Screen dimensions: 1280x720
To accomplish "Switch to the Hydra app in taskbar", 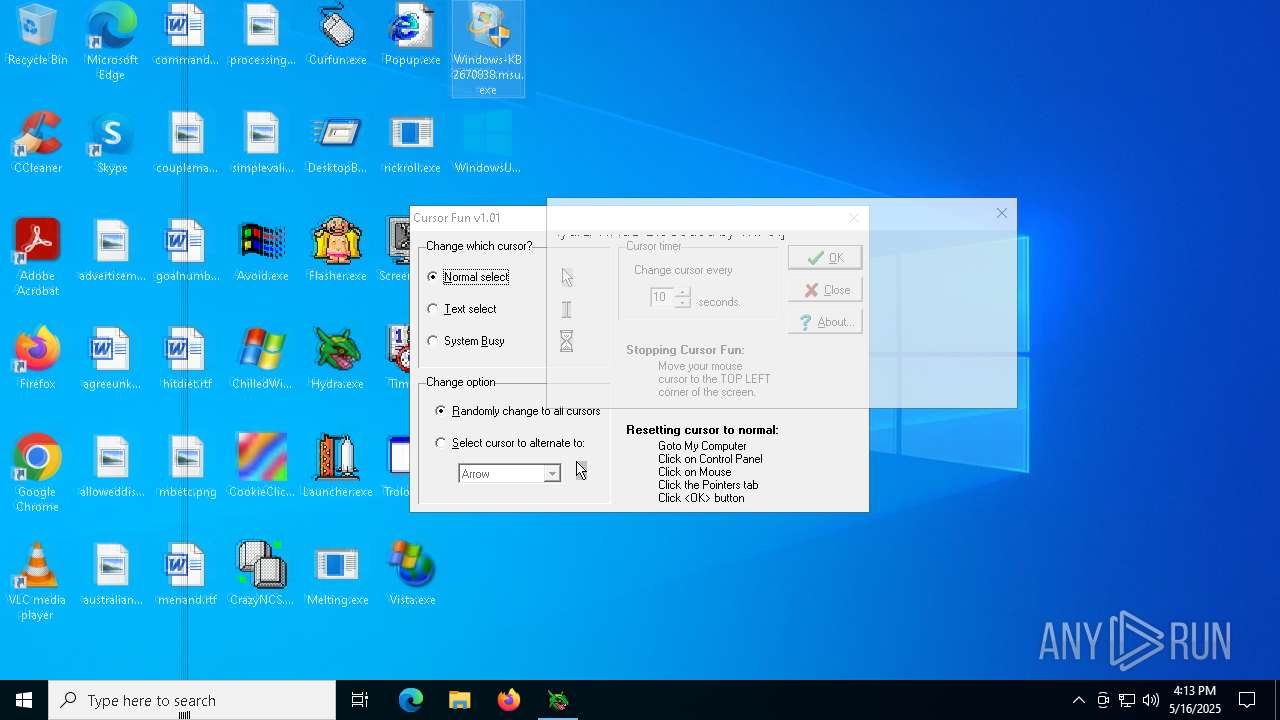I will point(558,700).
